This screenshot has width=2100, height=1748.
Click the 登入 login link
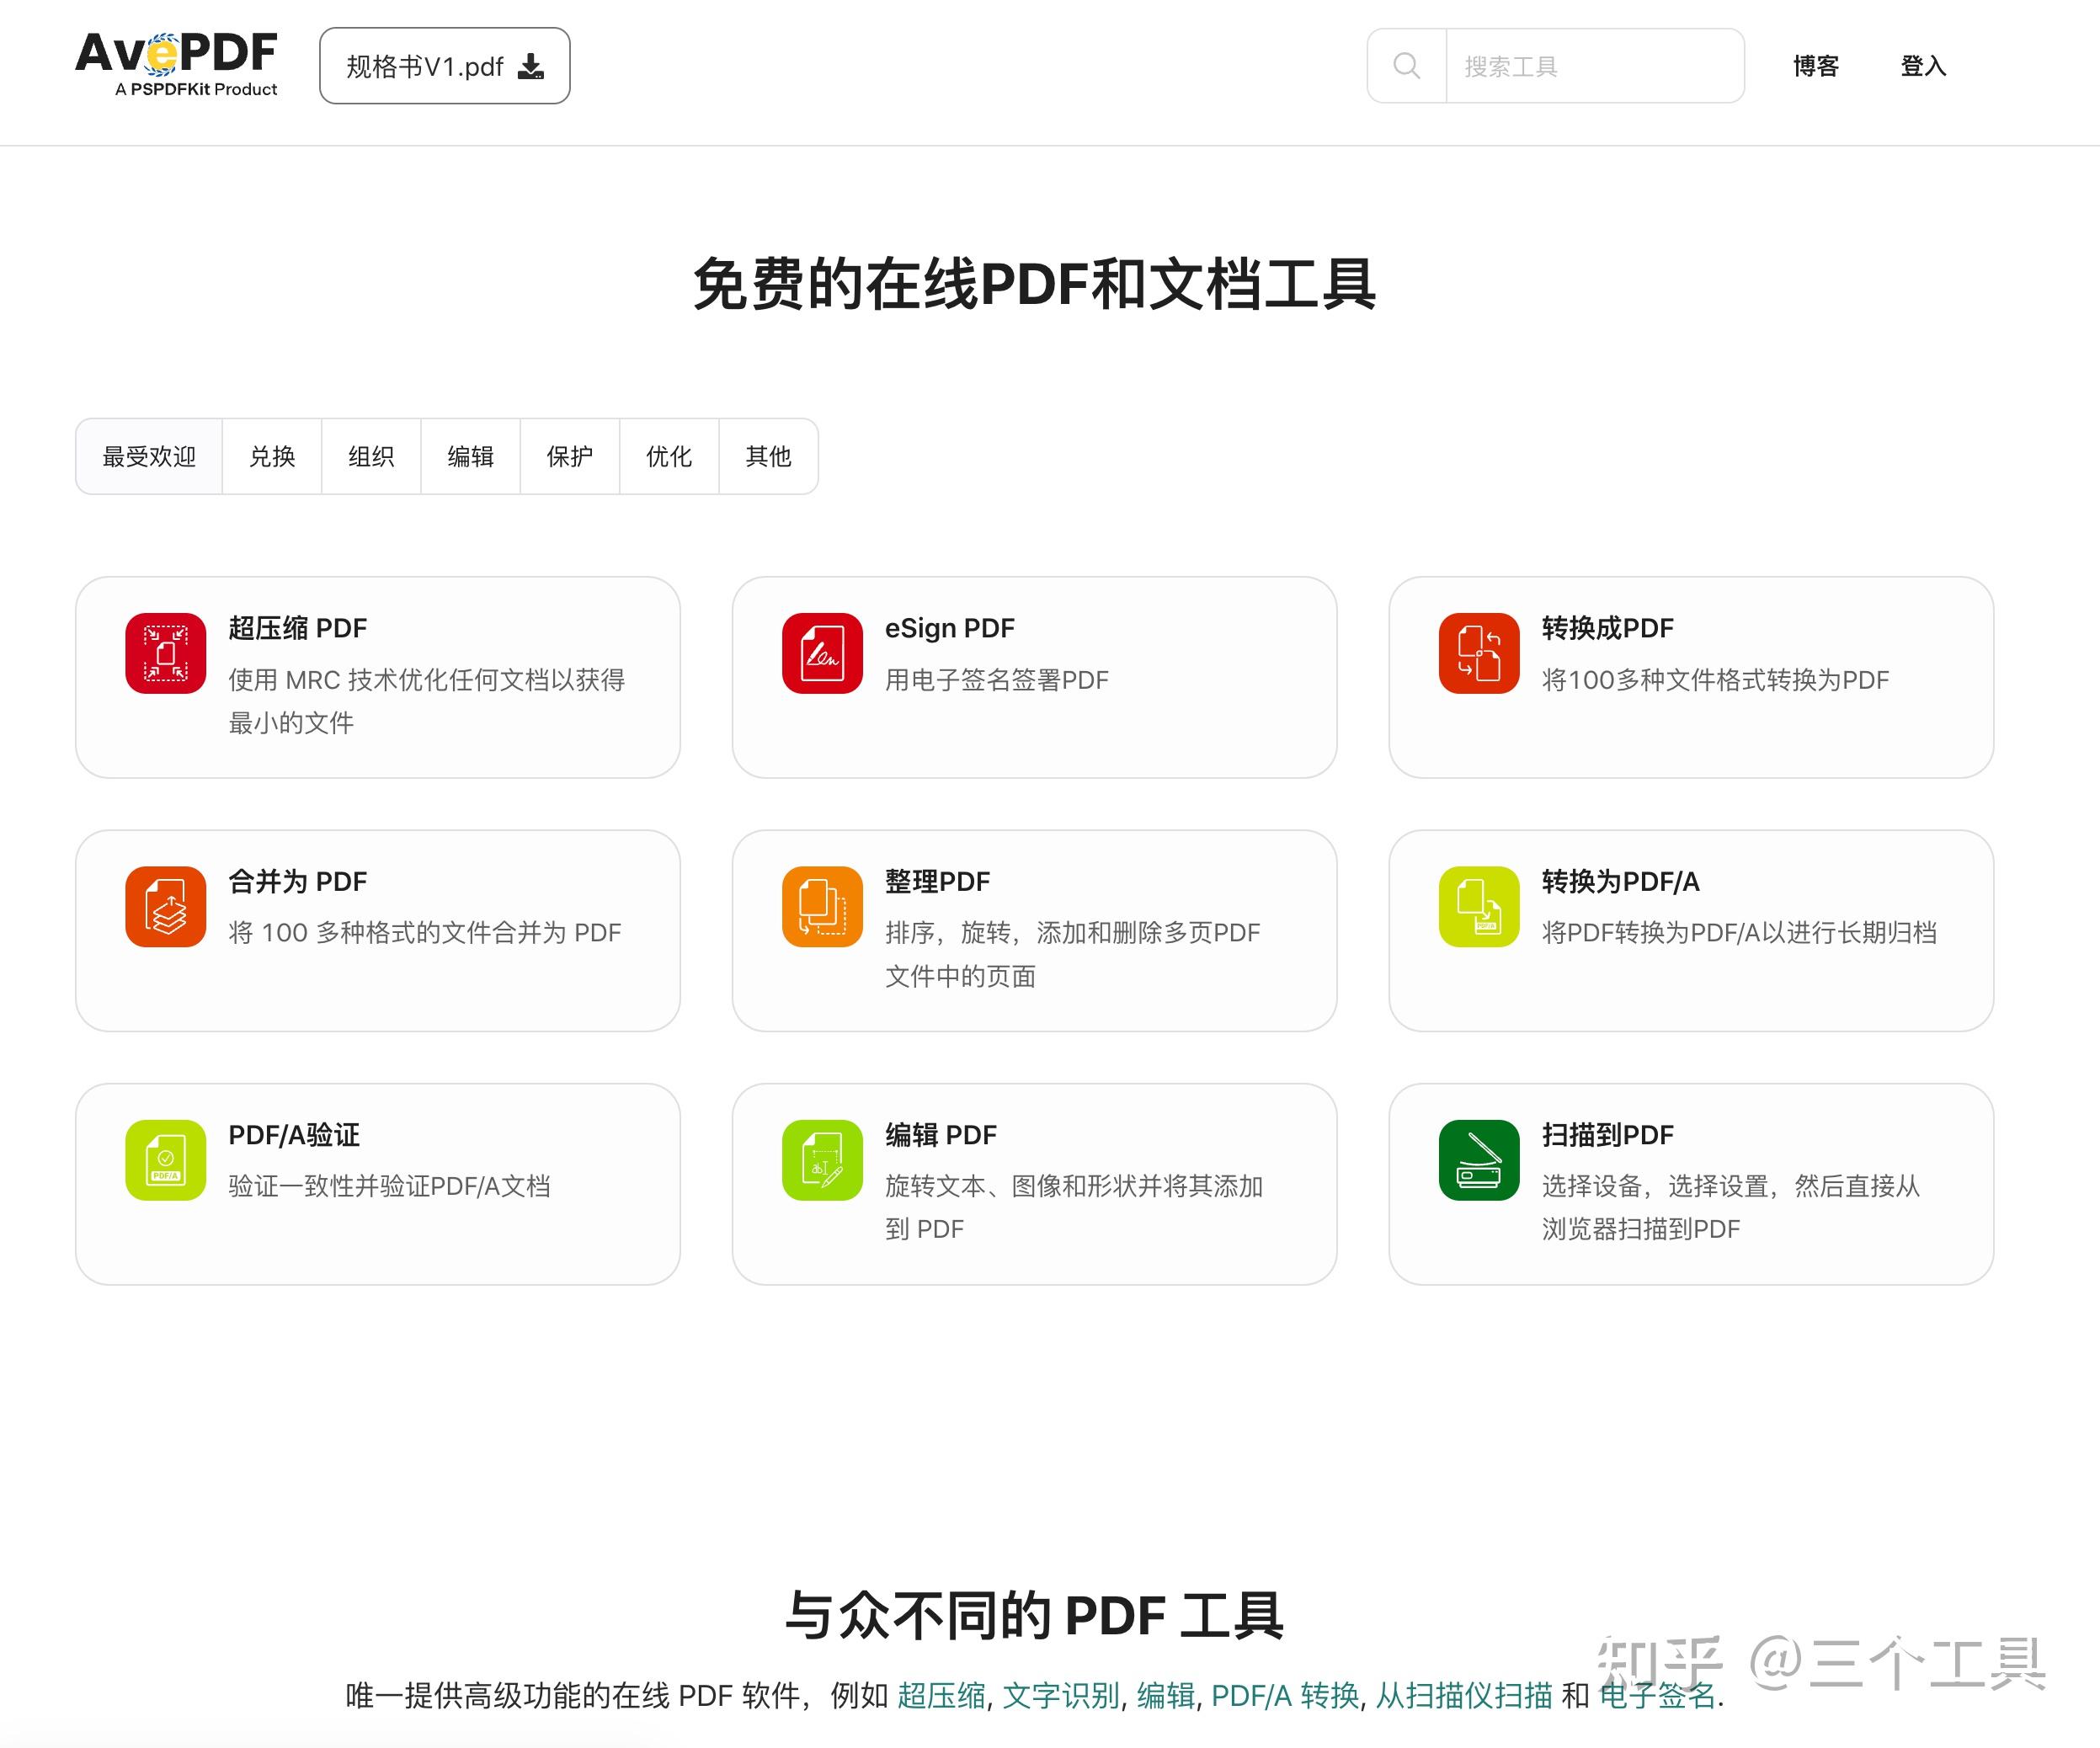[1923, 66]
